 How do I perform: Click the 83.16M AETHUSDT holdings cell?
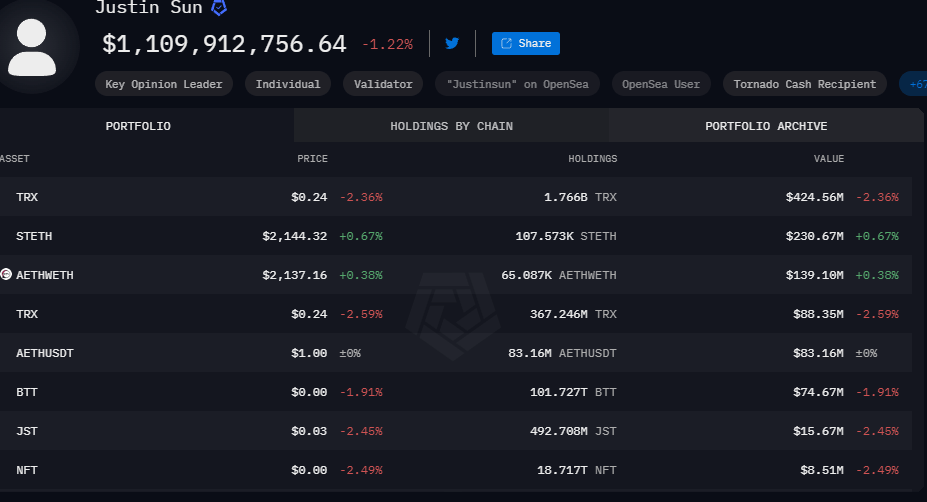562,353
